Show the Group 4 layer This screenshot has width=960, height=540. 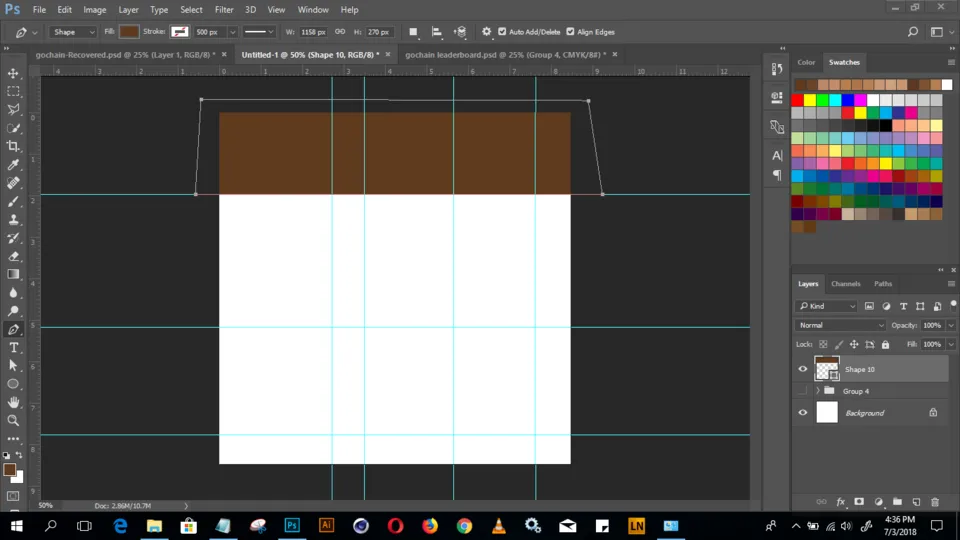point(803,391)
